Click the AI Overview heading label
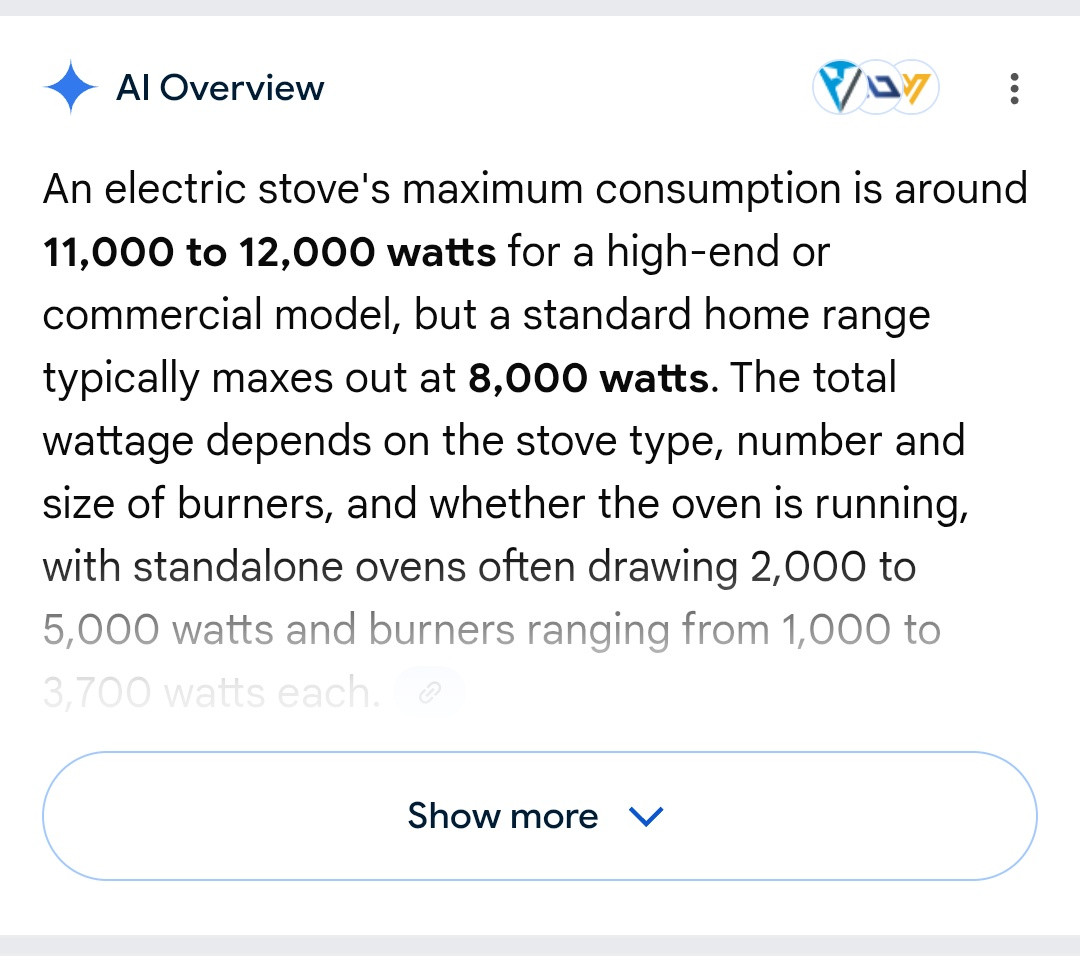1080x974 pixels. pos(220,88)
